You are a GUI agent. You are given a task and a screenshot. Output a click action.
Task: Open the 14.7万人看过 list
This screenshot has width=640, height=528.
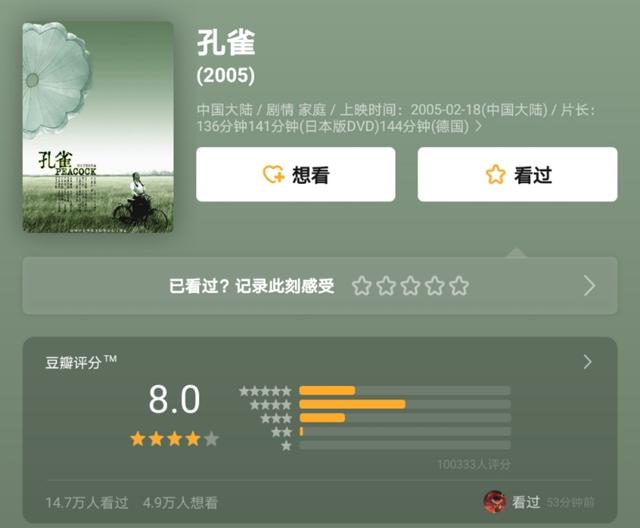click(x=87, y=503)
